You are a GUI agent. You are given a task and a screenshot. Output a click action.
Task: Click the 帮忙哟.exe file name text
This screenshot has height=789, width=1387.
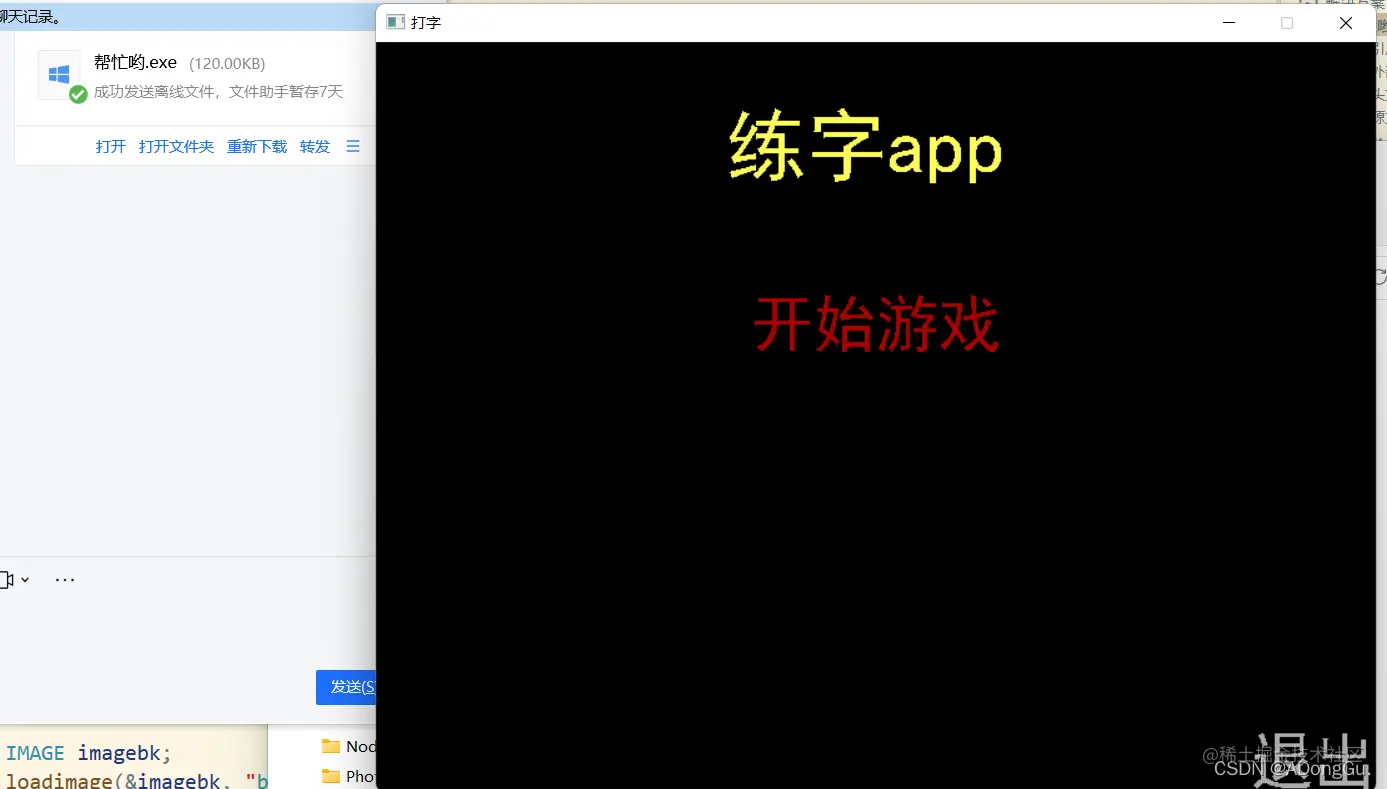pyautogui.click(x=135, y=61)
